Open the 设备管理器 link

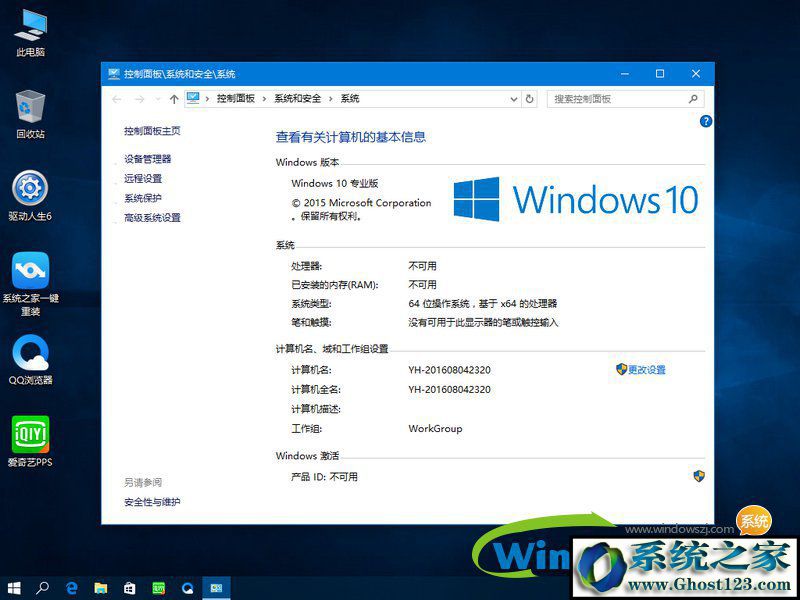[147, 159]
